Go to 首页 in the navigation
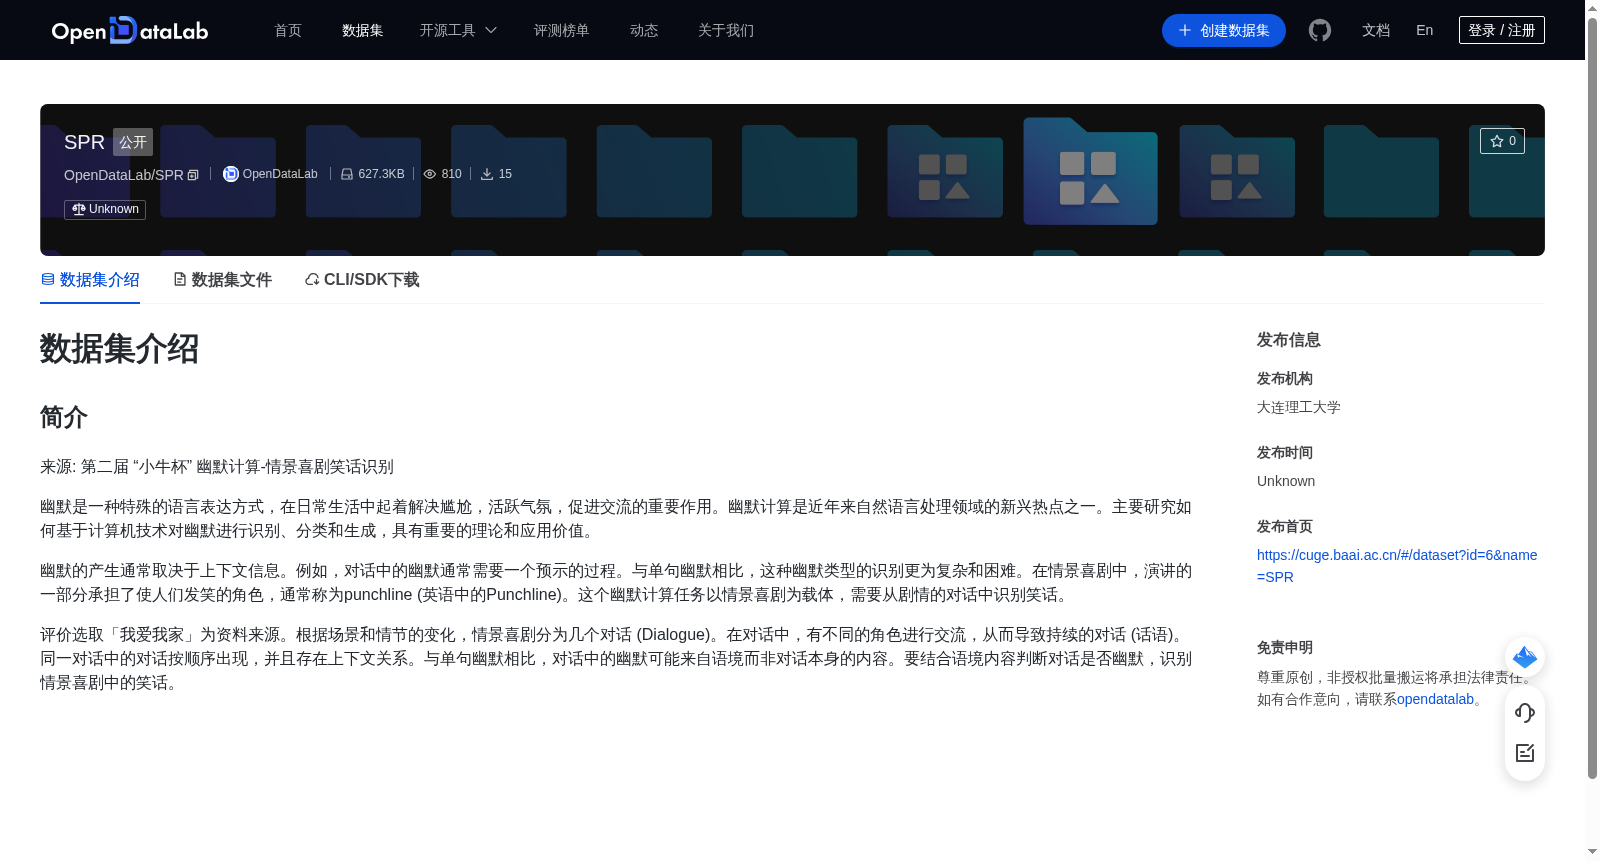Viewport: 1600px width, 861px height. pyautogui.click(x=288, y=30)
